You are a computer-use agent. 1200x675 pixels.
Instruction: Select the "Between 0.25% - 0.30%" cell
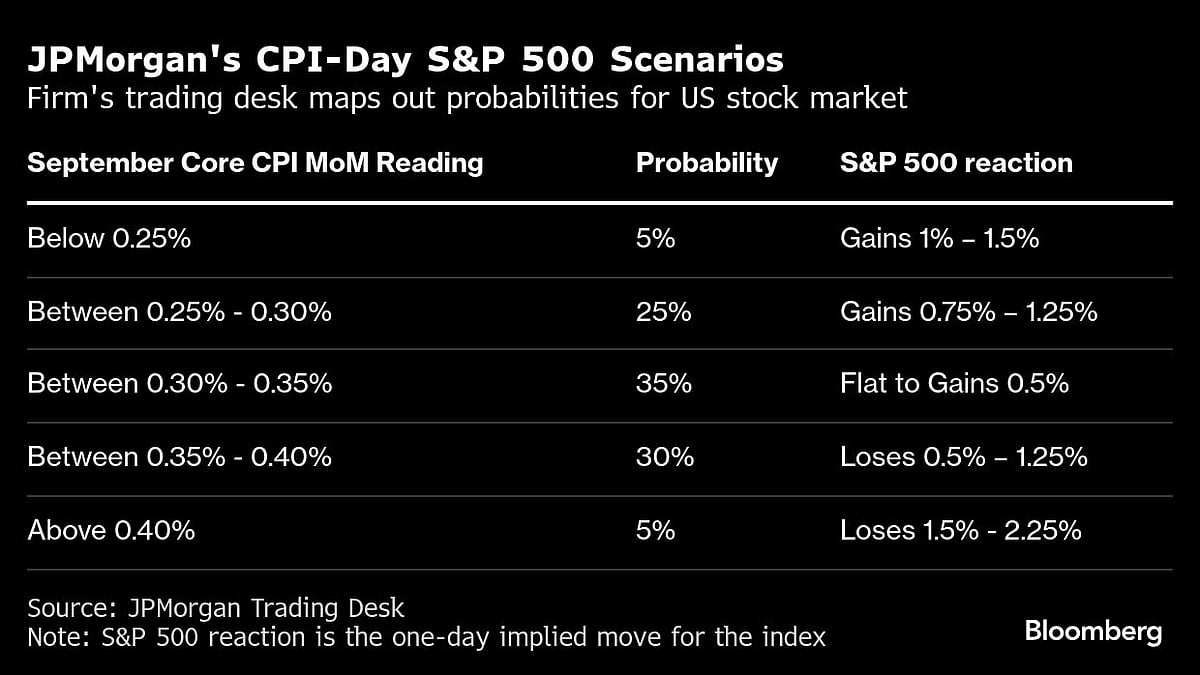pyautogui.click(x=179, y=312)
